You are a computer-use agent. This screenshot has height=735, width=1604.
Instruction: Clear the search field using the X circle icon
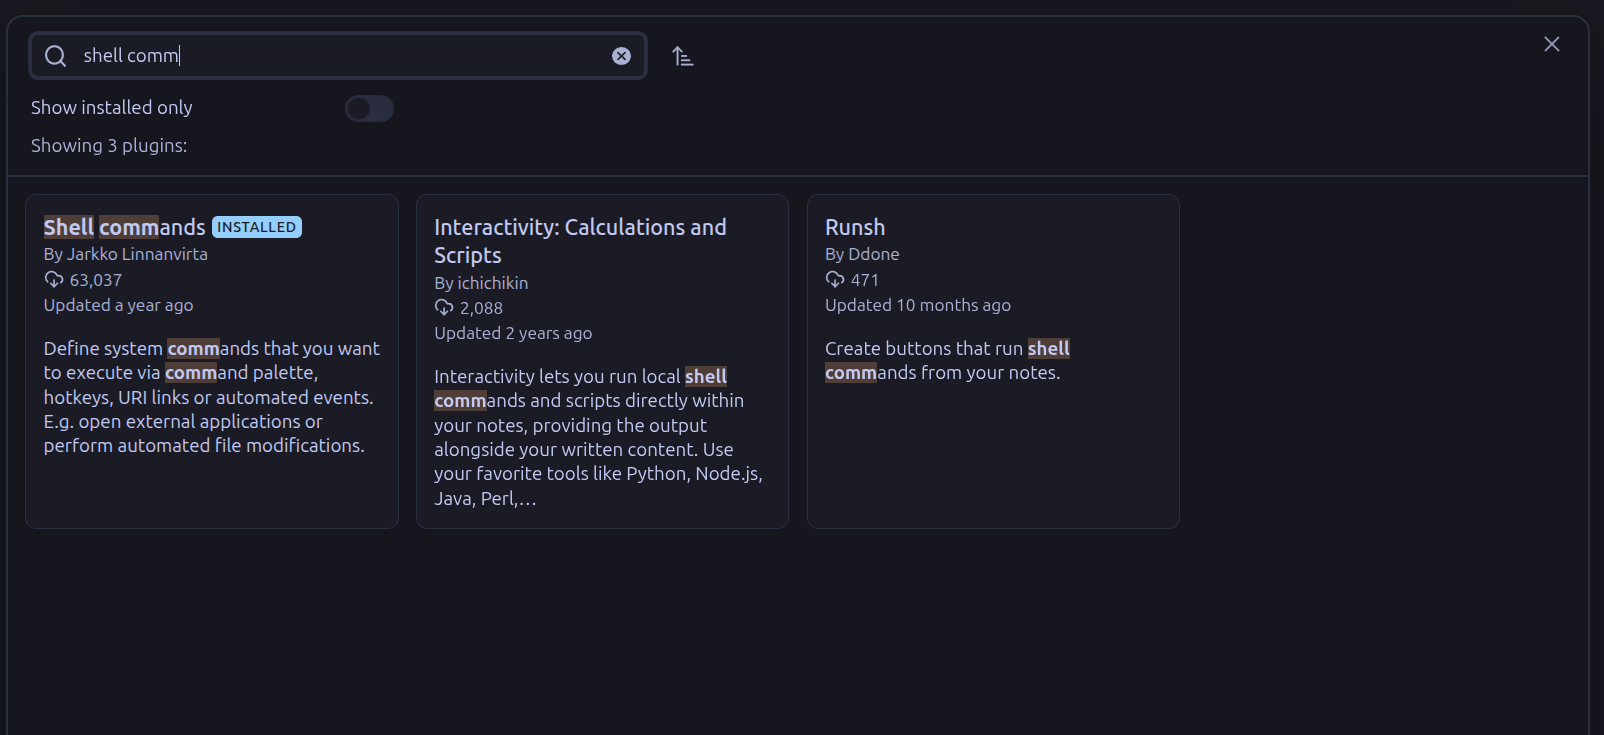621,56
